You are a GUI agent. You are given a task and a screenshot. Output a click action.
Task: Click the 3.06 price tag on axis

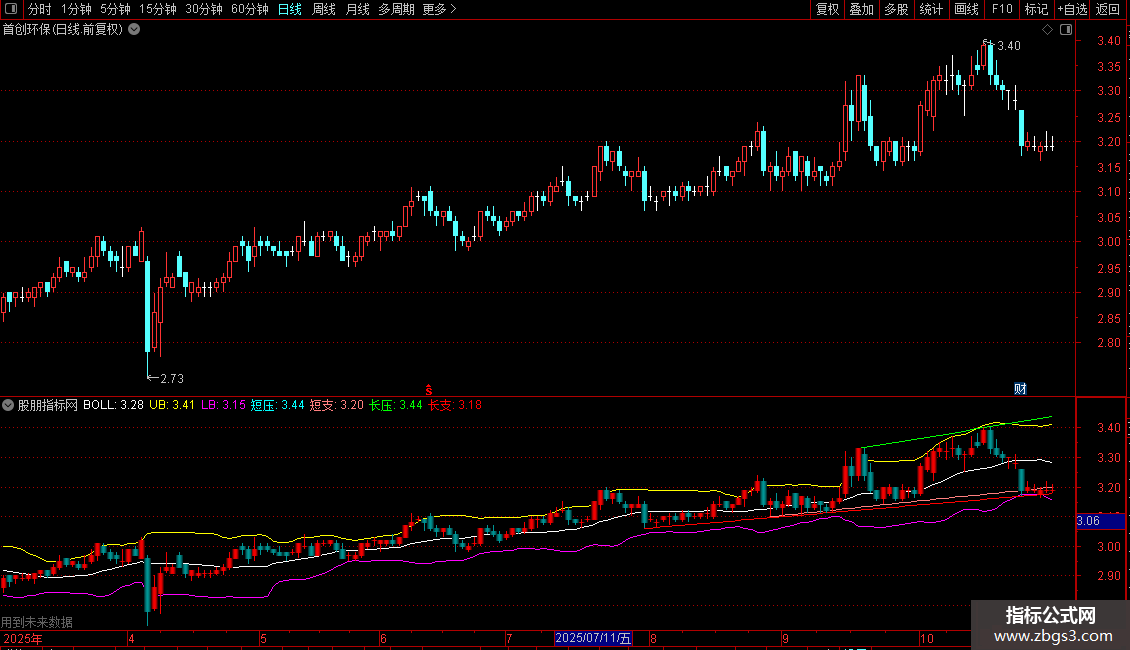coord(1100,521)
